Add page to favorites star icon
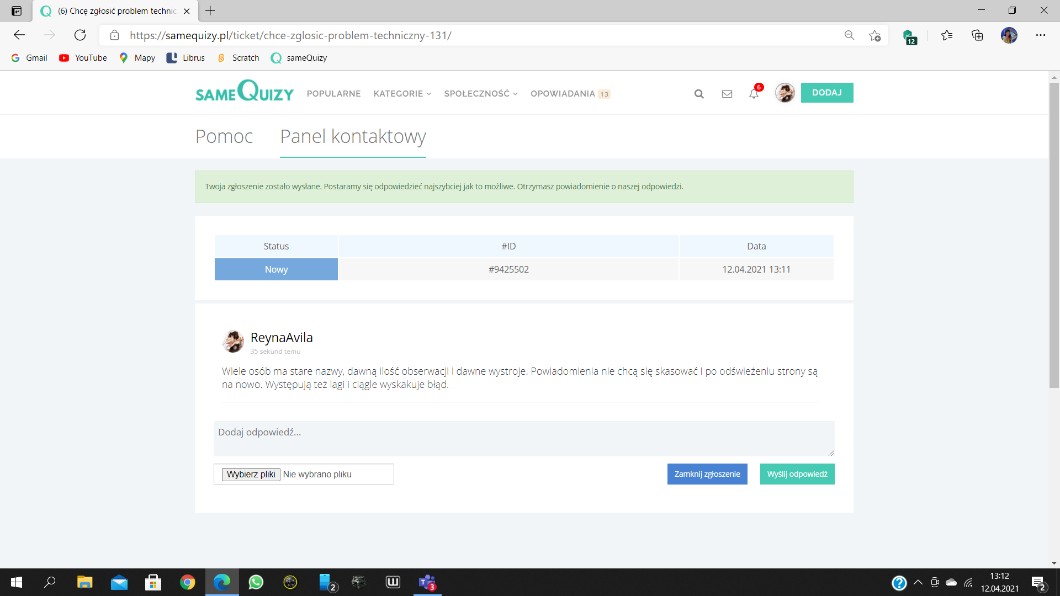 (x=875, y=35)
